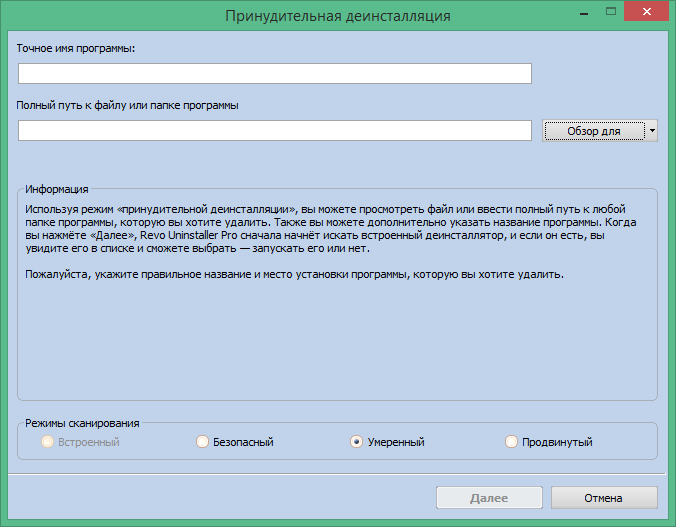The height and width of the screenshot is (527, 676).
Task: Click the paragraph starting 'Пожалуйста, укажите правильное'
Action: pyautogui.click(x=294, y=274)
